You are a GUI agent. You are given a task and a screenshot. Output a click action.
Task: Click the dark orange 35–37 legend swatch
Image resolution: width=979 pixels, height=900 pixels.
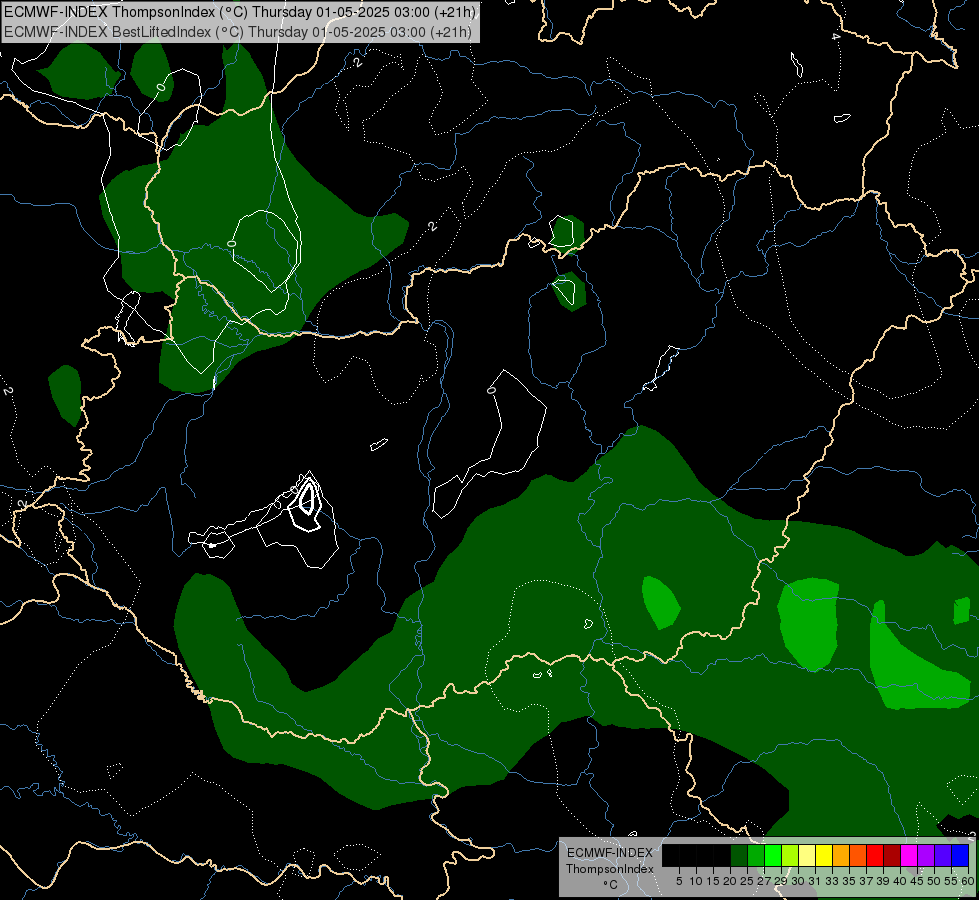click(858, 855)
